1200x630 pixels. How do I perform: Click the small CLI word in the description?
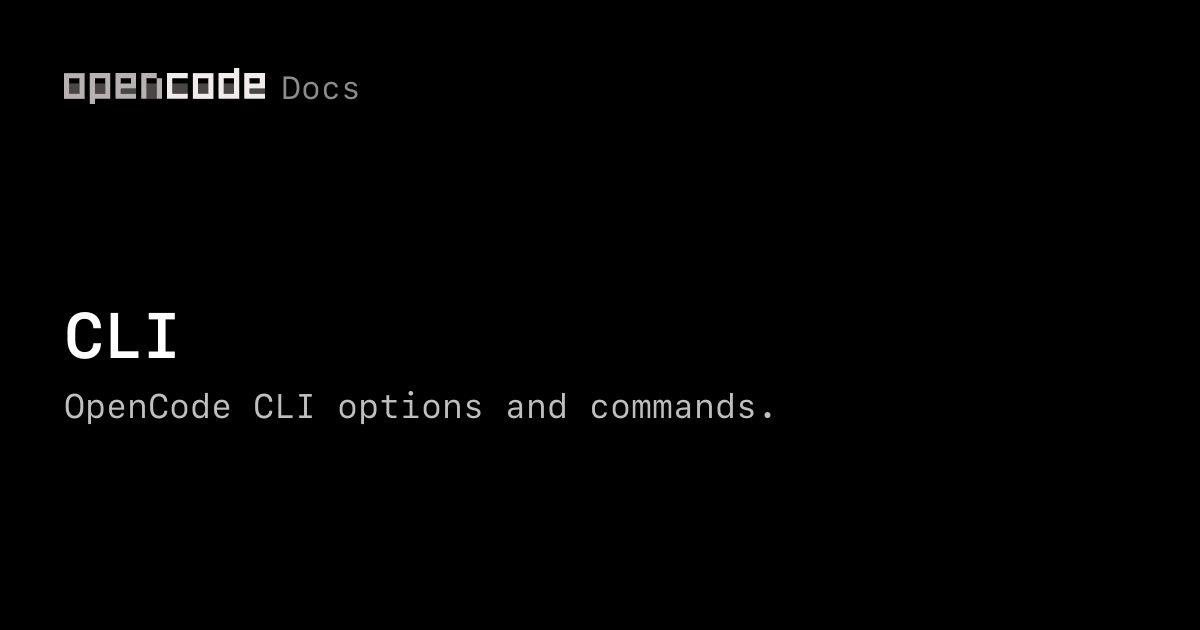[284, 407]
